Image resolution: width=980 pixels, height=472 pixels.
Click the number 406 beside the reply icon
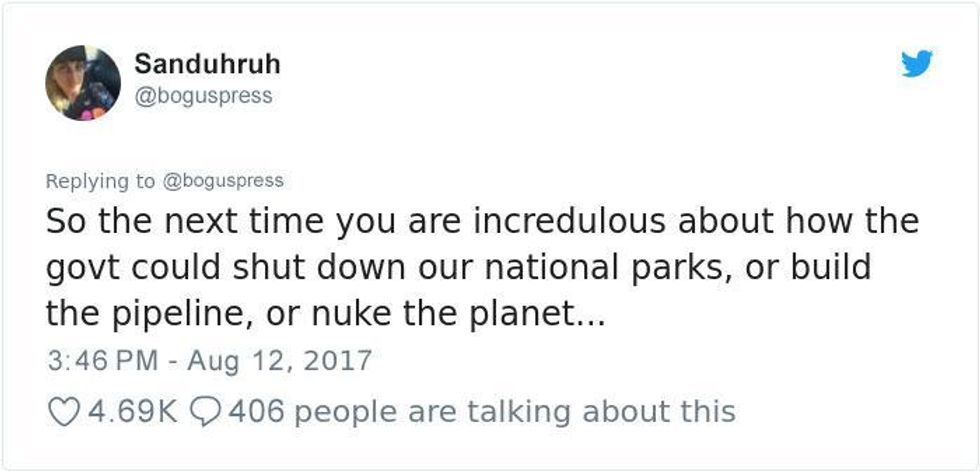click(256, 412)
